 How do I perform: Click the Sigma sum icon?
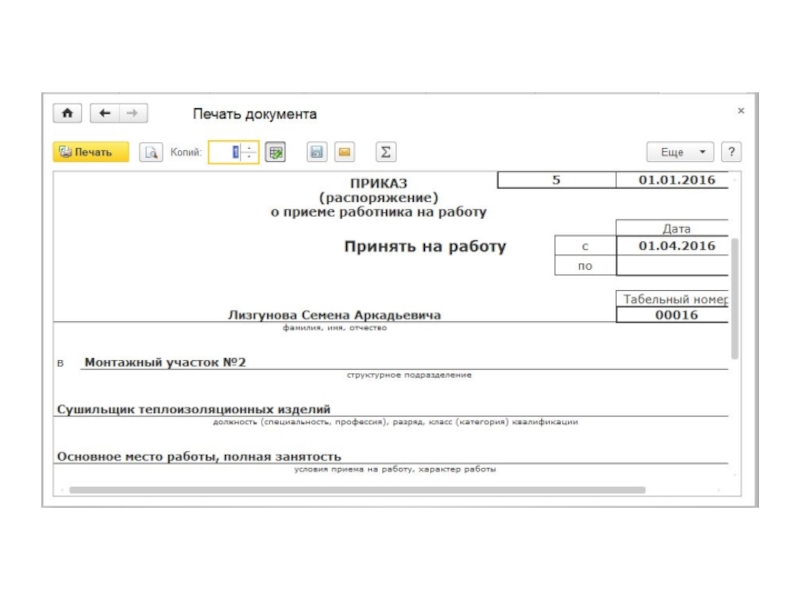point(386,152)
